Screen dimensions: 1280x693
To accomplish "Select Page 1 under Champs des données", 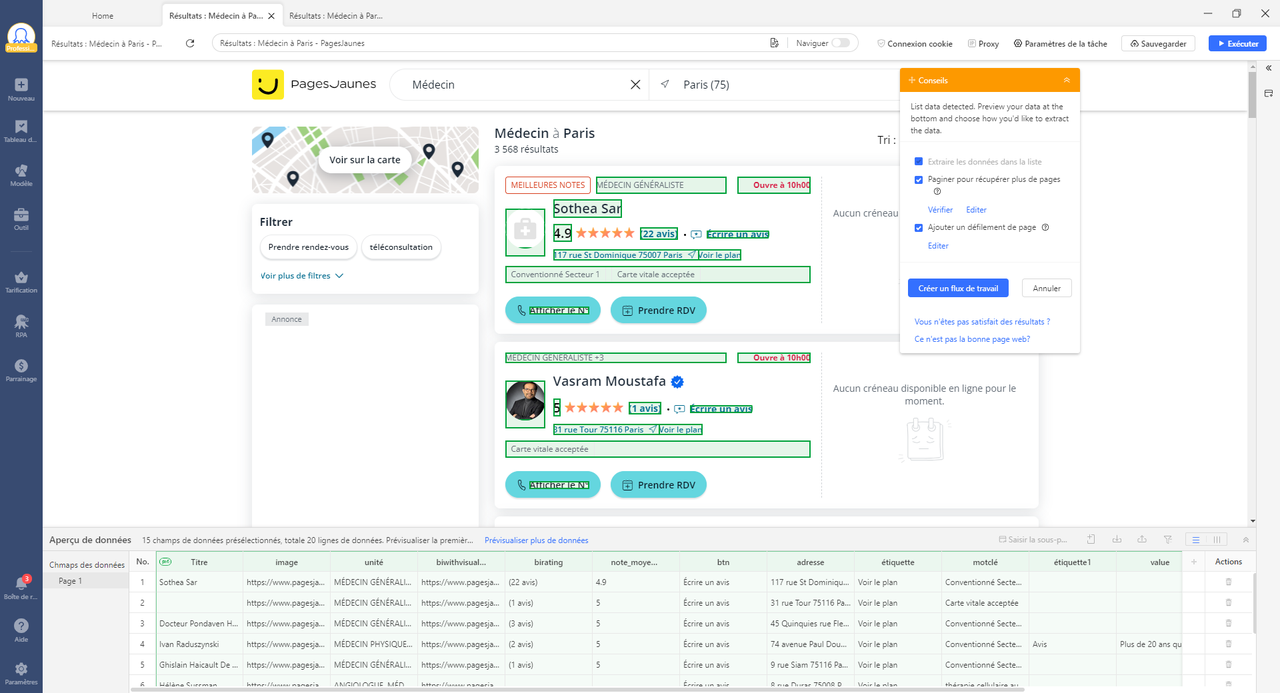I will pyautogui.click(x=70, y=581).
